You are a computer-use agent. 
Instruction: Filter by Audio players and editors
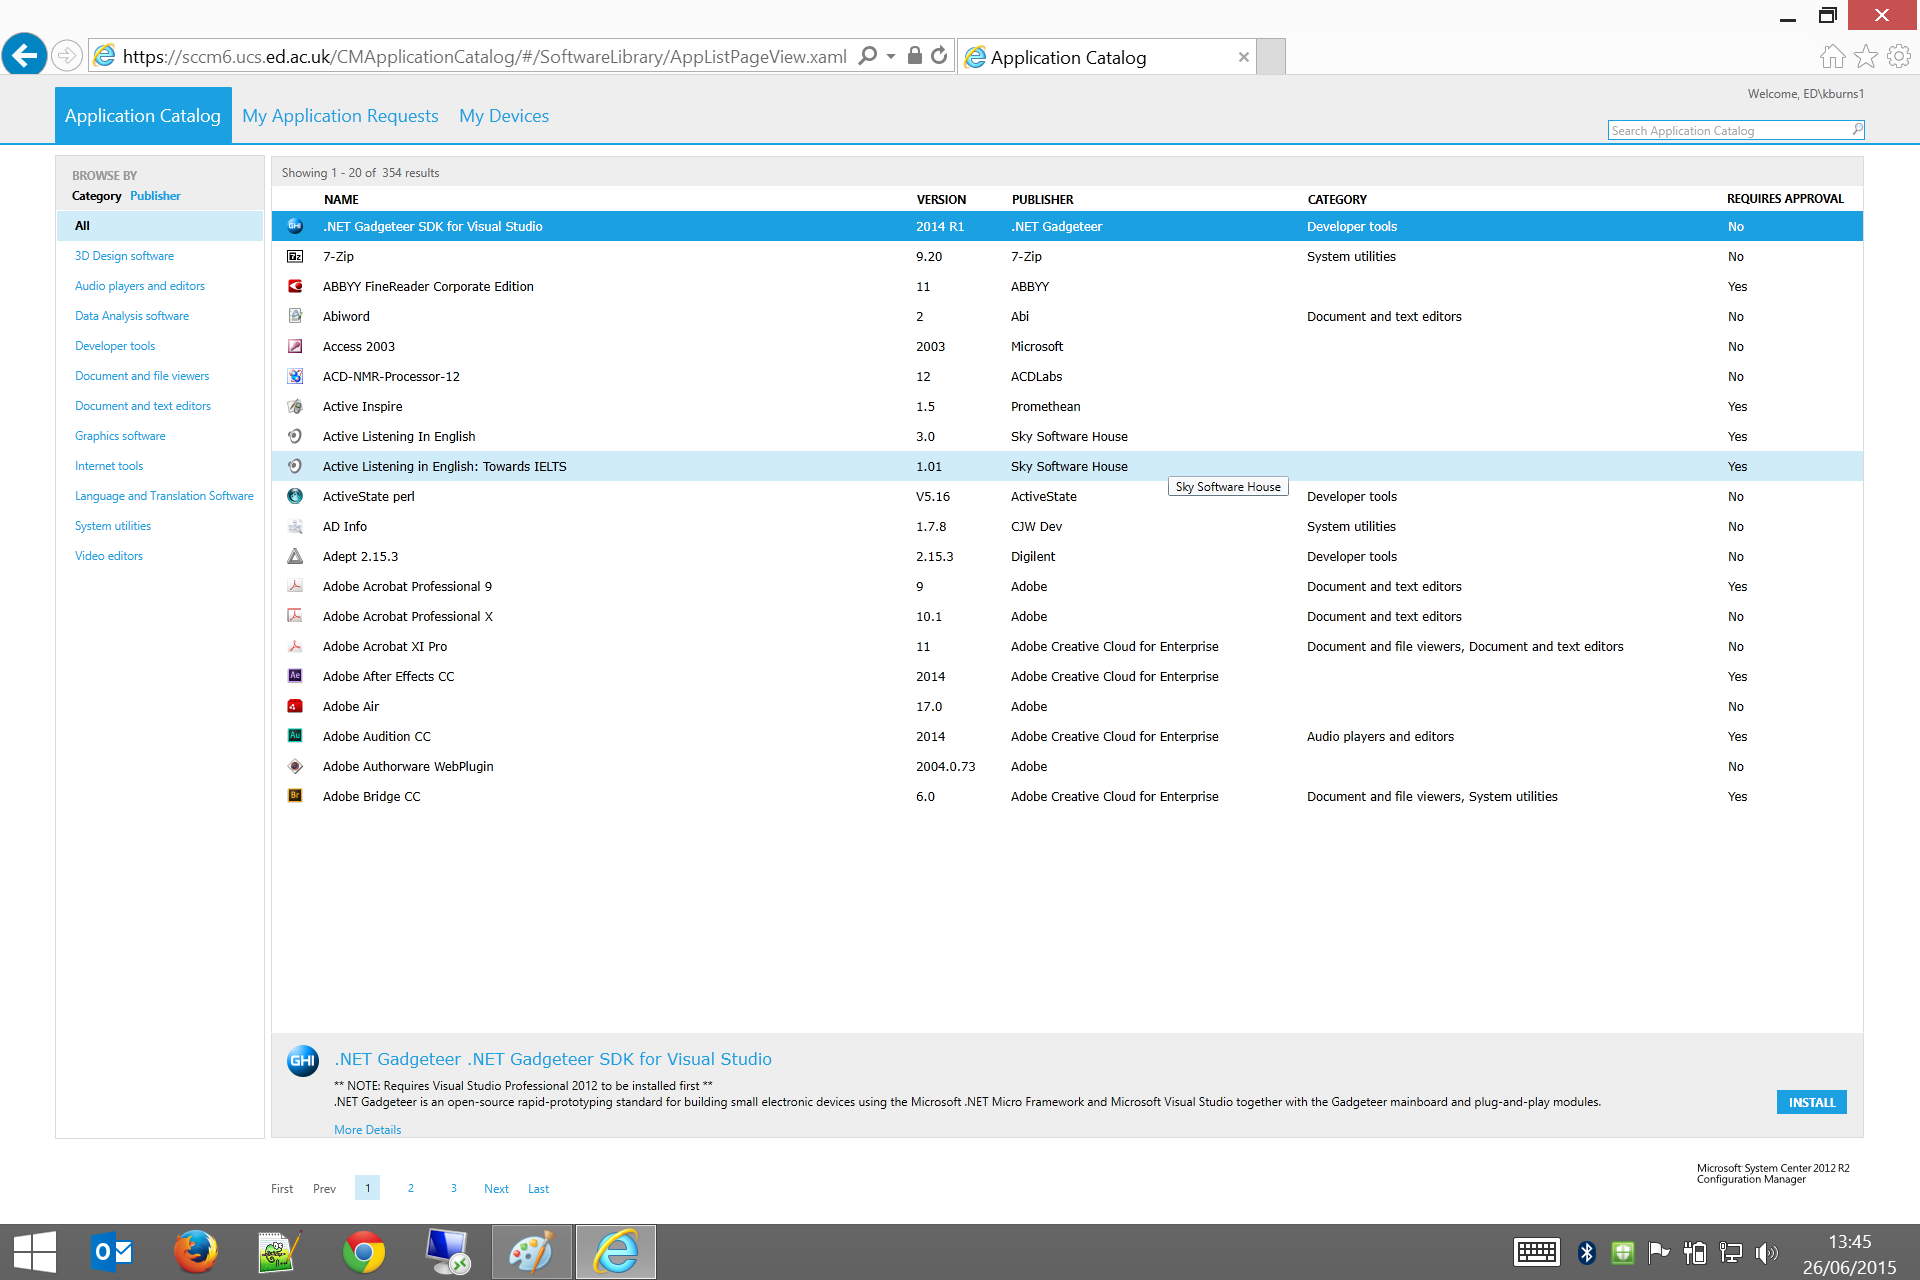140,286
